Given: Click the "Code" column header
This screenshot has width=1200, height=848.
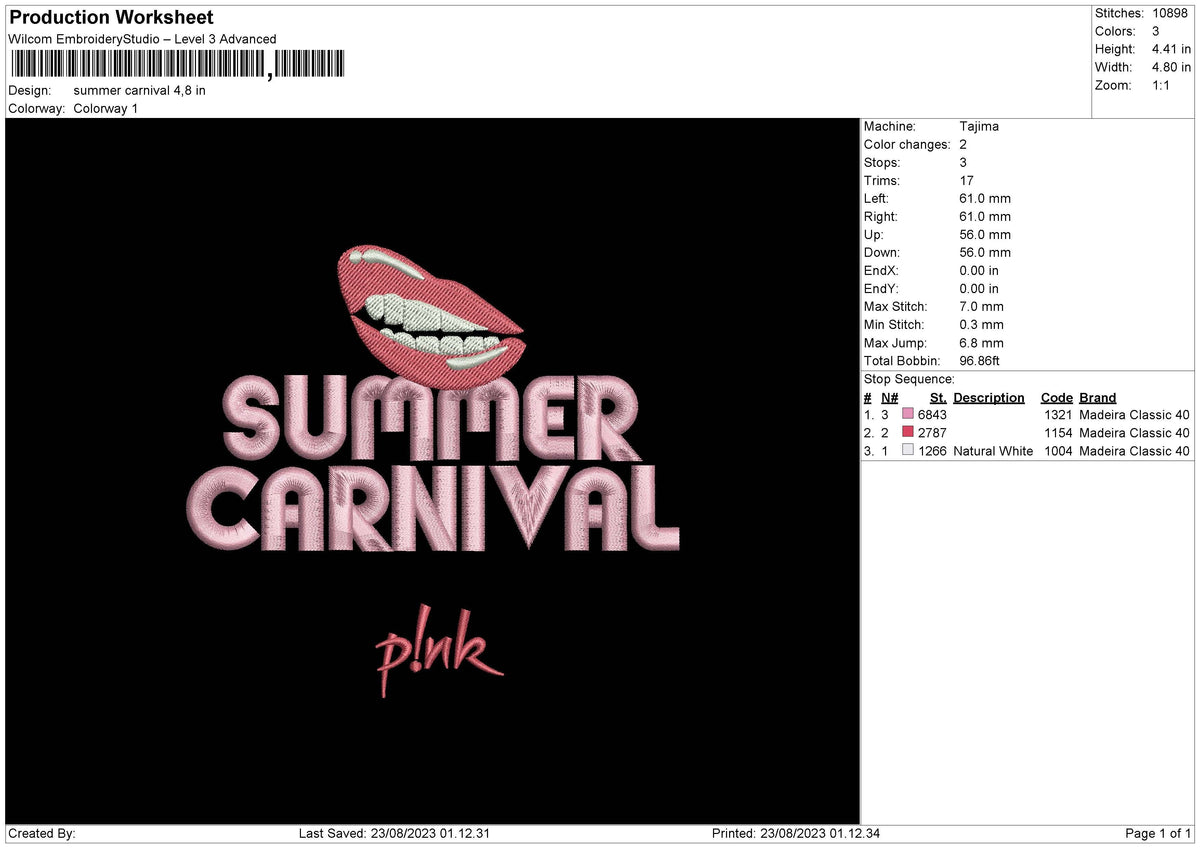Looking at the screenshot, I should (x=1056, y=397).
